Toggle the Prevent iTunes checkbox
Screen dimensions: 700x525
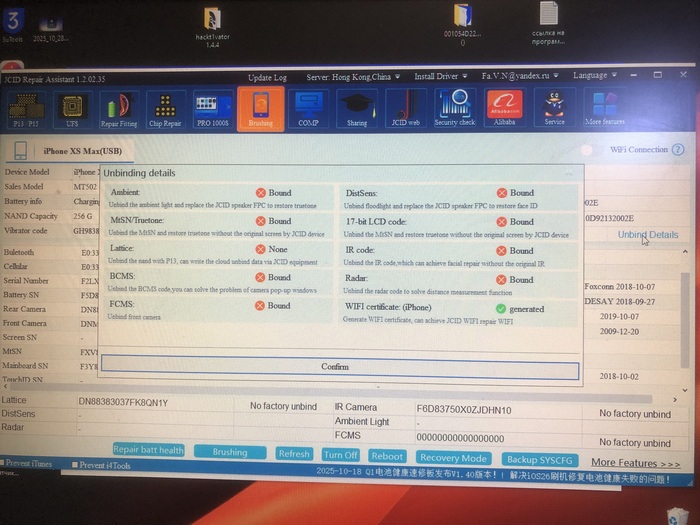coord(4,465)
